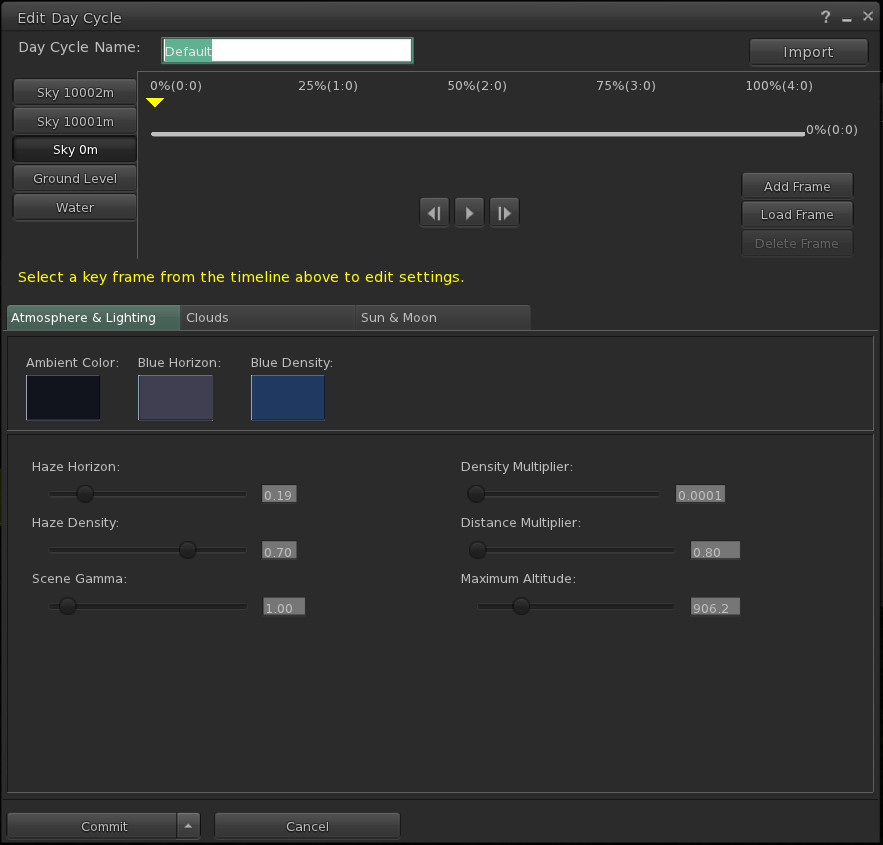Open the Blue Horizon color swatch
883x845 pixels.
(x=176, y=397)
